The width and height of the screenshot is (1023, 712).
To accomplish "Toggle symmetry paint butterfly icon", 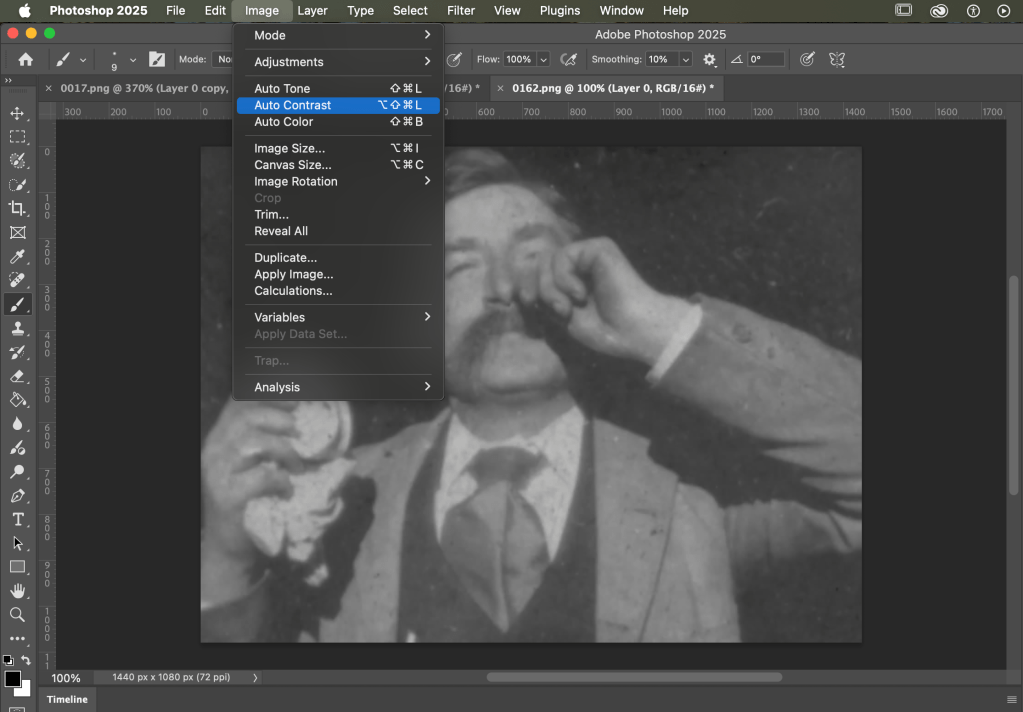I will [837, 59].
